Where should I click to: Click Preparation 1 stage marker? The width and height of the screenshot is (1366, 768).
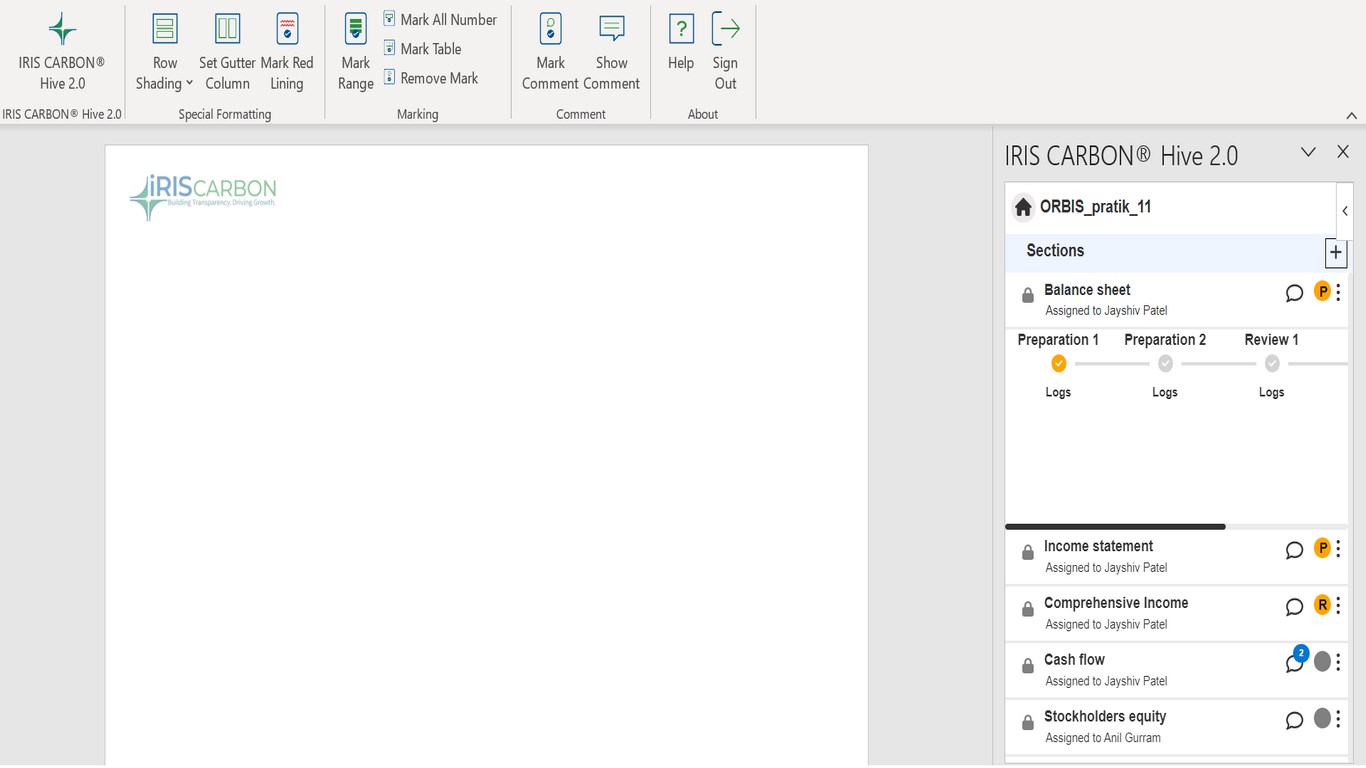coord(1059,364)
